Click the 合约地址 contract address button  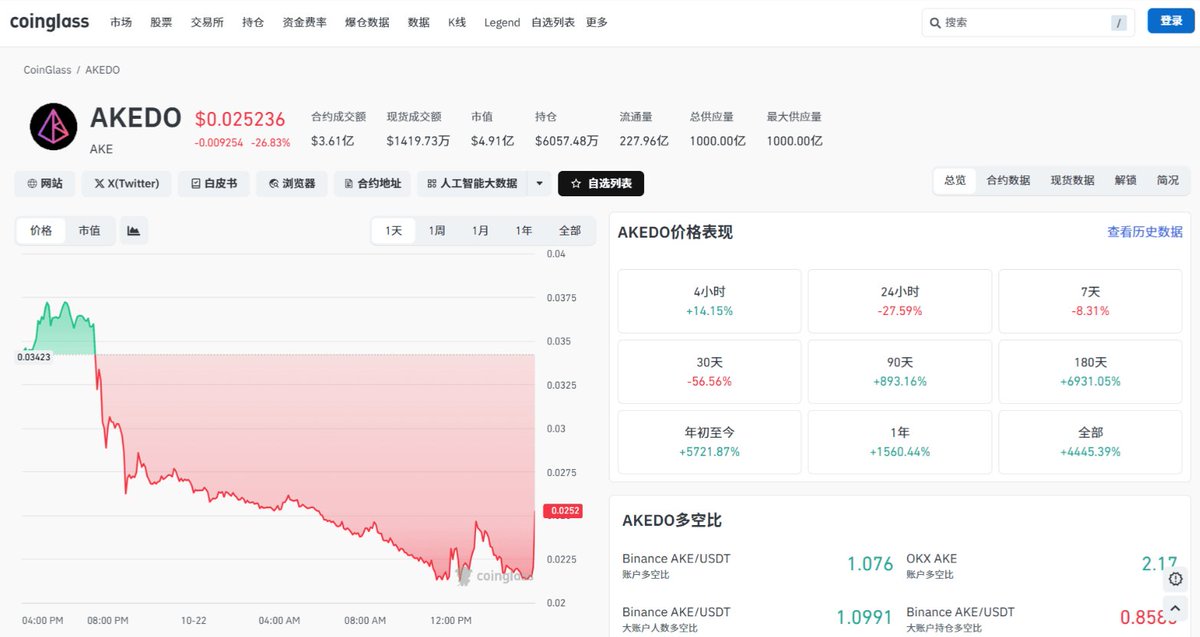(372, 183)
